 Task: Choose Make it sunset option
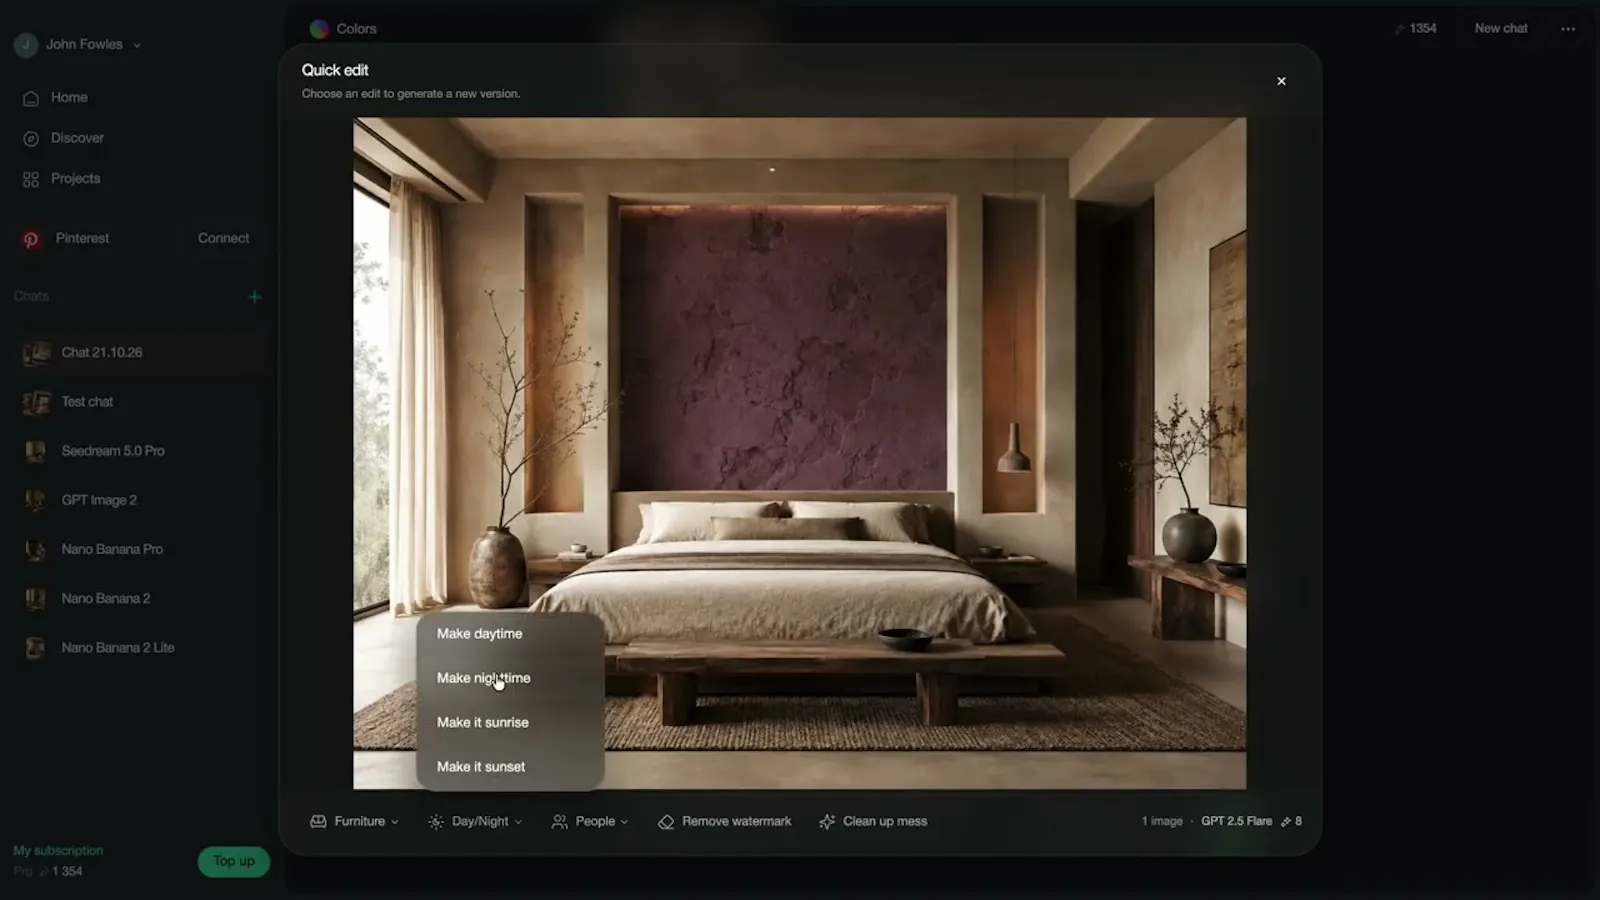pos(510,767)
